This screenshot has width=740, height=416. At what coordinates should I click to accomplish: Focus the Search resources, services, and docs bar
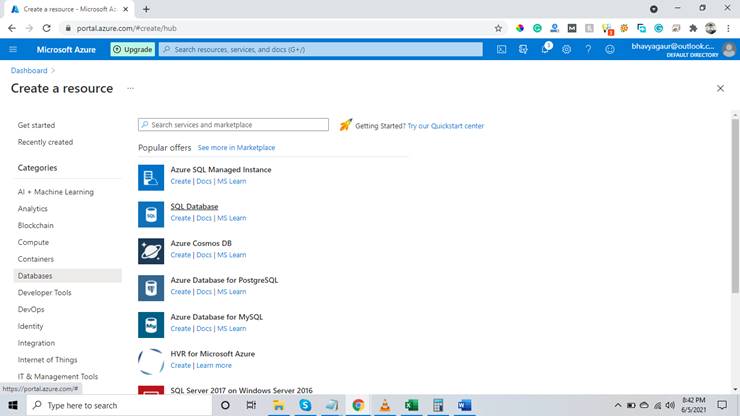click(321, 49)
